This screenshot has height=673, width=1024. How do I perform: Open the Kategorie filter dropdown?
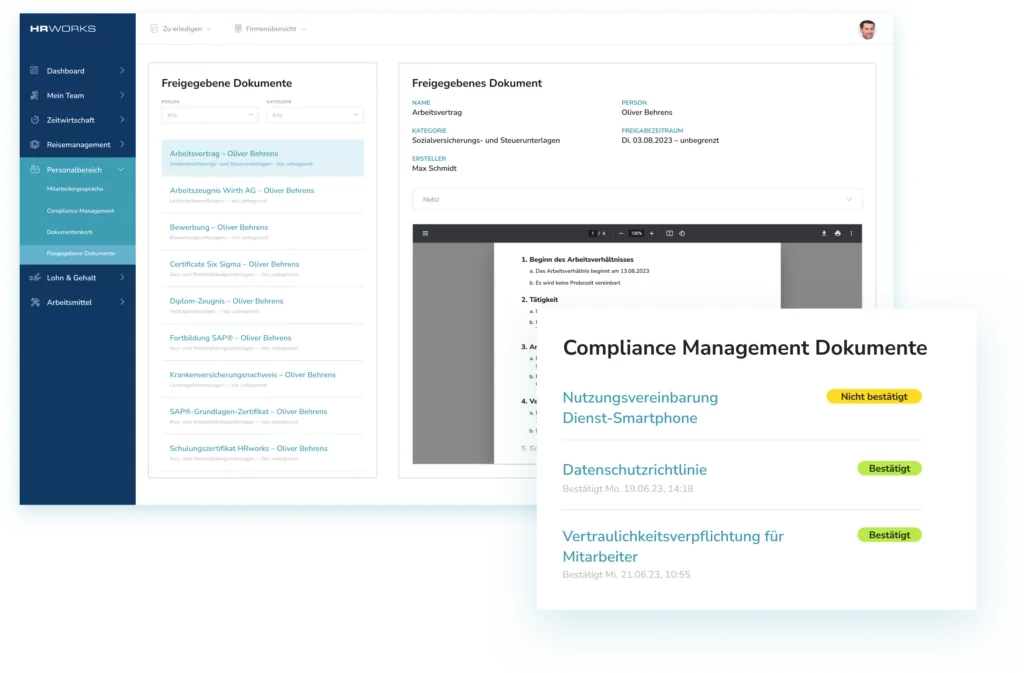[313, 115]
